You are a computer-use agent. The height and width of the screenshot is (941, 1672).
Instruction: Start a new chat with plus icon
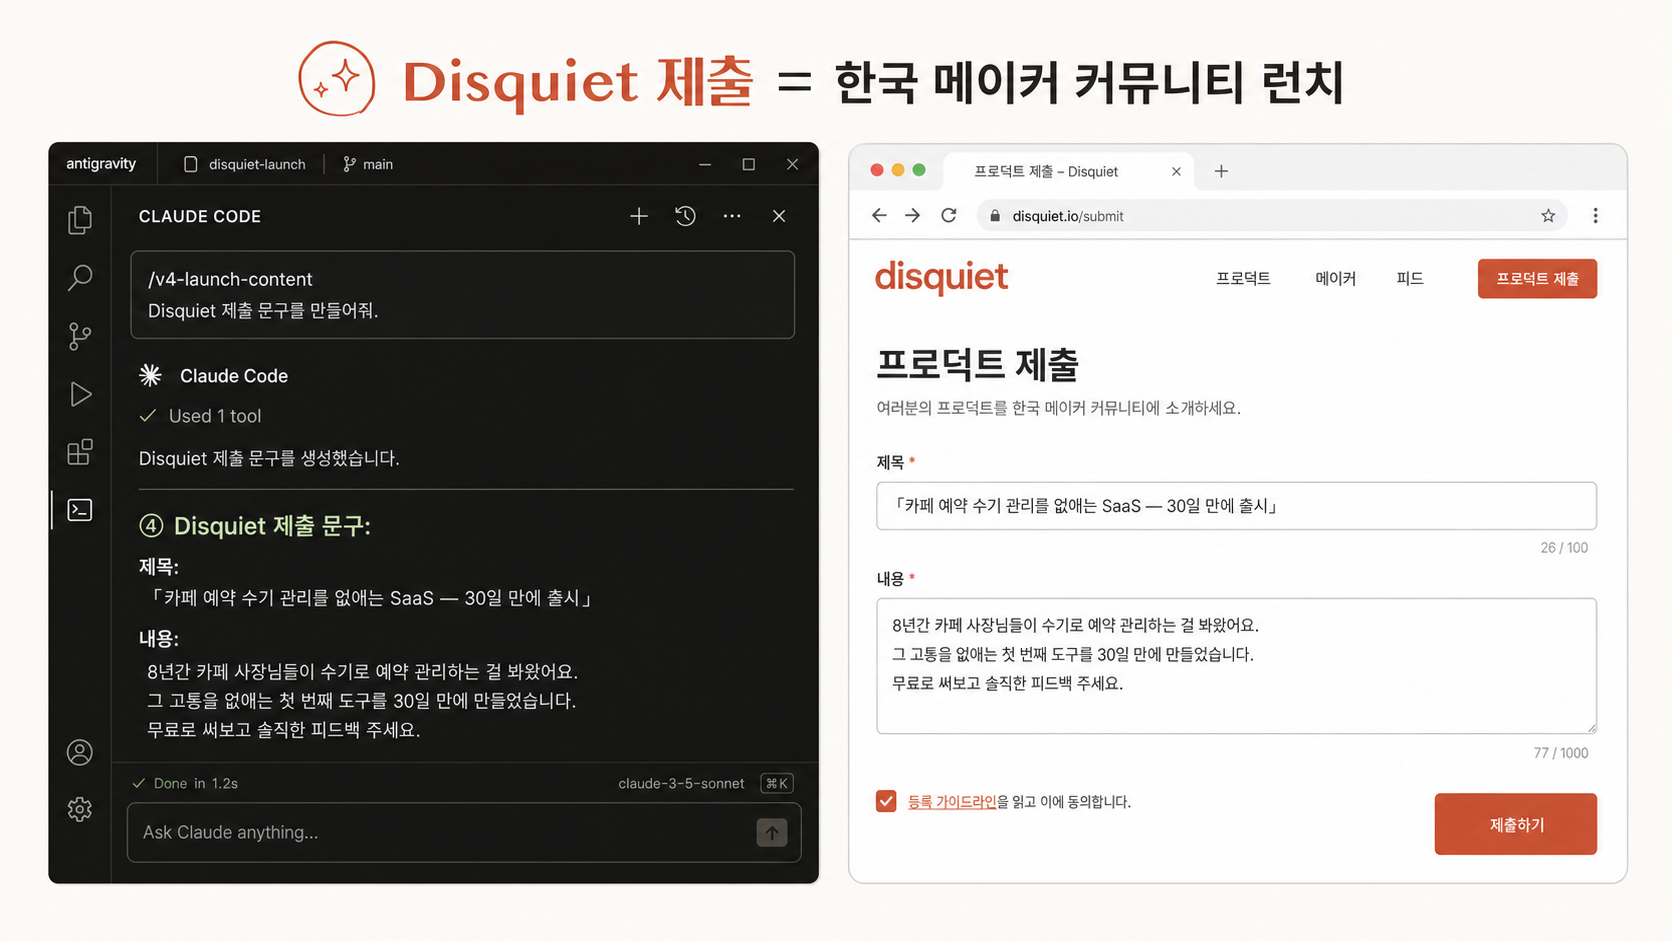[639, 216]
